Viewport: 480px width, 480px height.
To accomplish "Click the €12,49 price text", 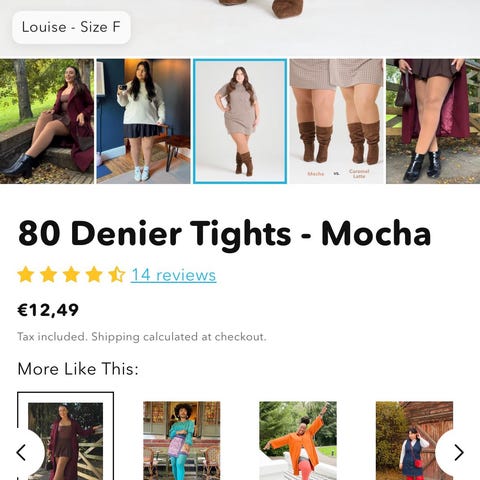I will [x=48, y=310].
